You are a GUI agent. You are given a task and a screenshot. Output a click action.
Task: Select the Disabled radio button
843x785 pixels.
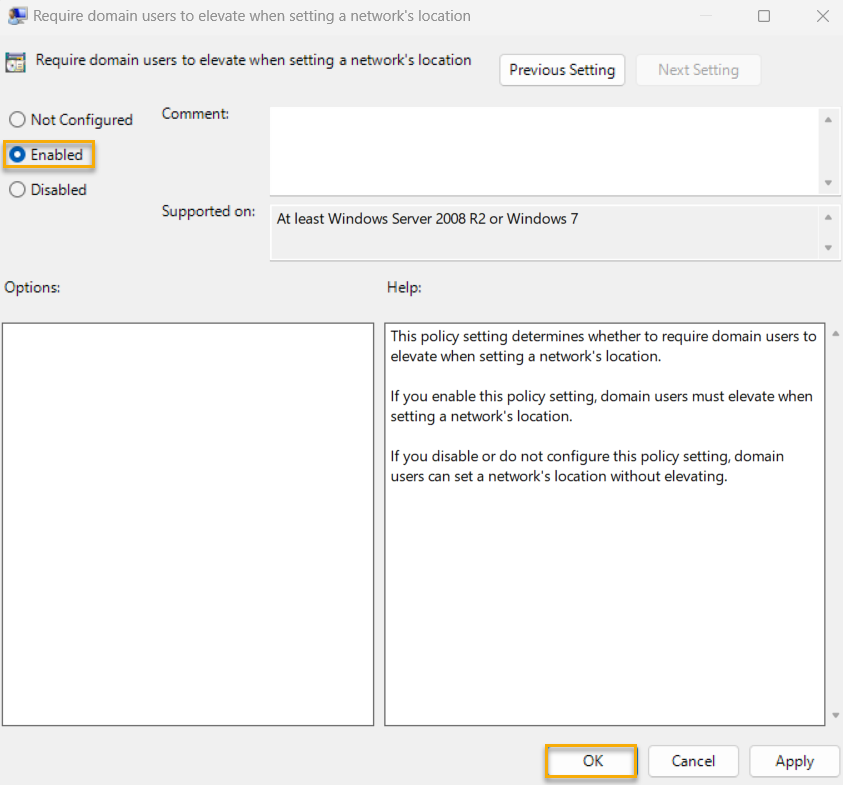point(17,189)
